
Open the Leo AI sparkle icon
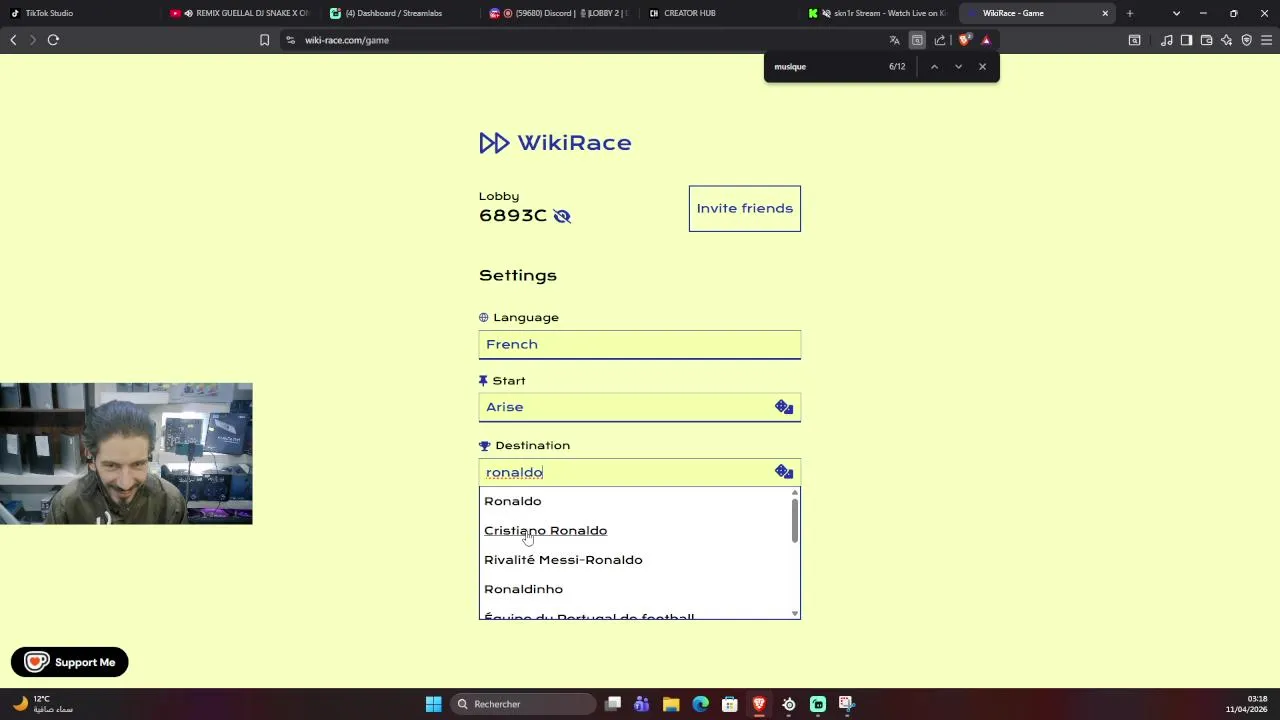click(1226, 40)
